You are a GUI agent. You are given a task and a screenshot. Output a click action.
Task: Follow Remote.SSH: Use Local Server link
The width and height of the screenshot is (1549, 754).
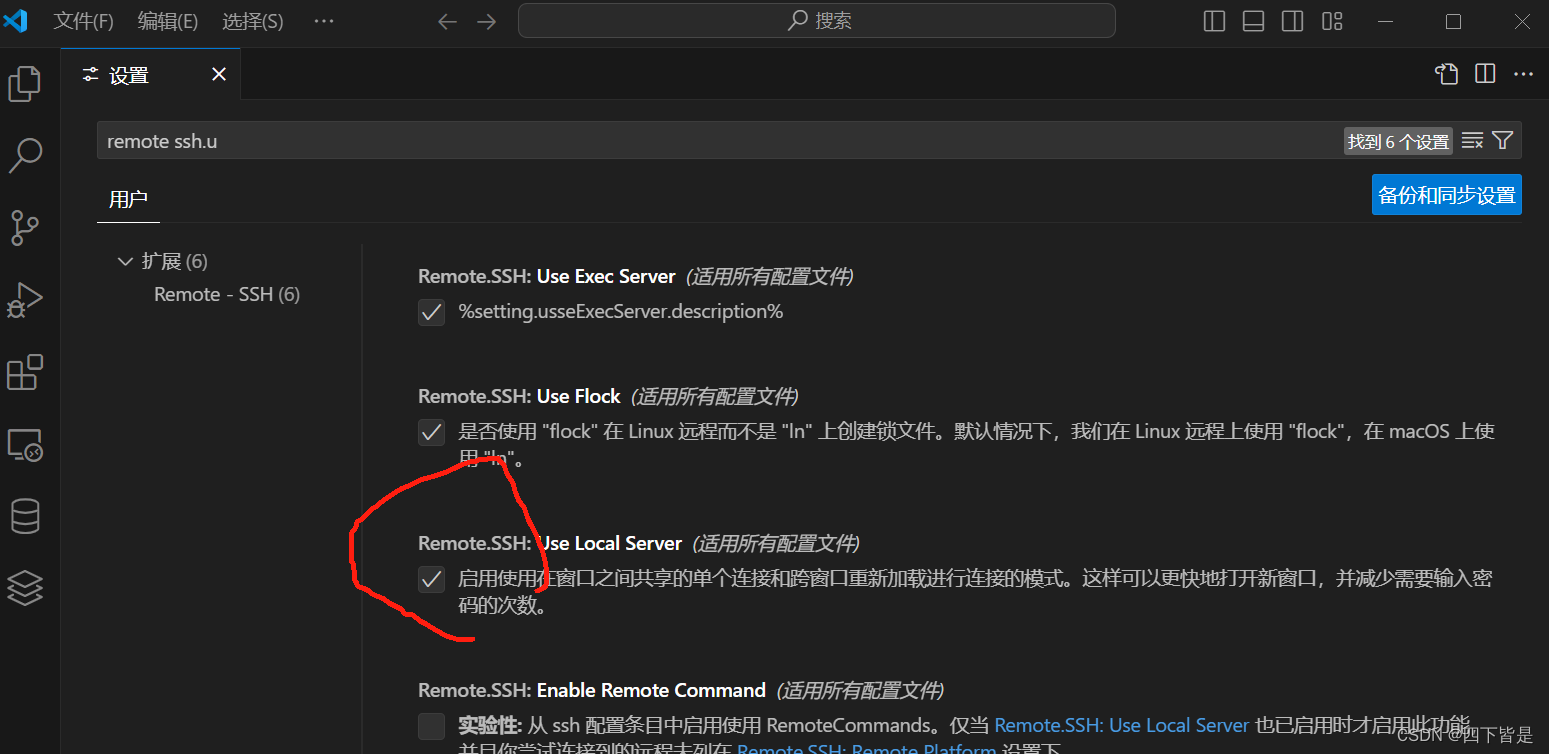(x=1122, y=725)
